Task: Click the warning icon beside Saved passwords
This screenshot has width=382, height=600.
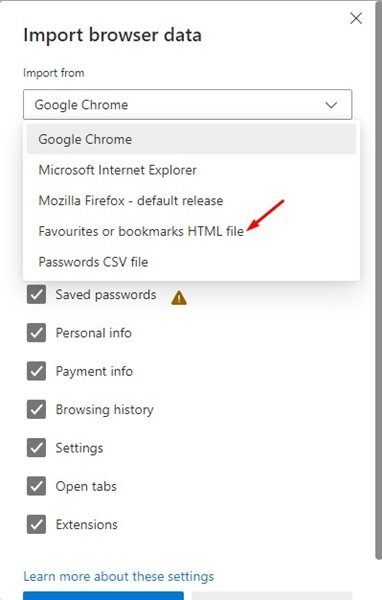Action: (179, 298)
